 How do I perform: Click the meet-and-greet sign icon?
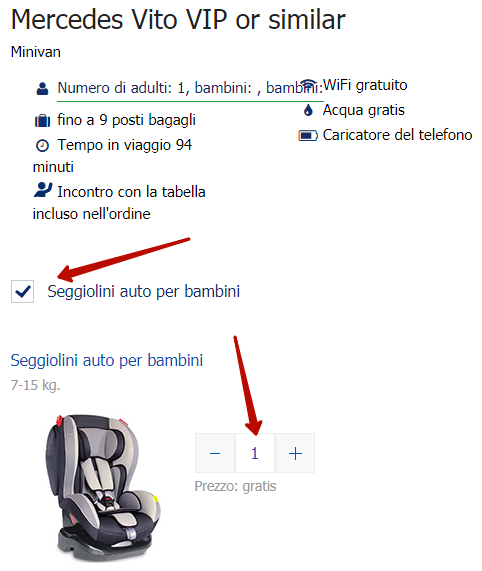coord(43,190)
